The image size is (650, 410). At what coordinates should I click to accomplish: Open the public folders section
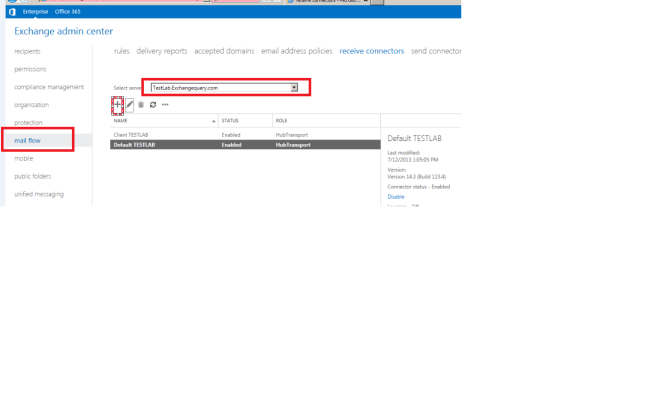33,176
